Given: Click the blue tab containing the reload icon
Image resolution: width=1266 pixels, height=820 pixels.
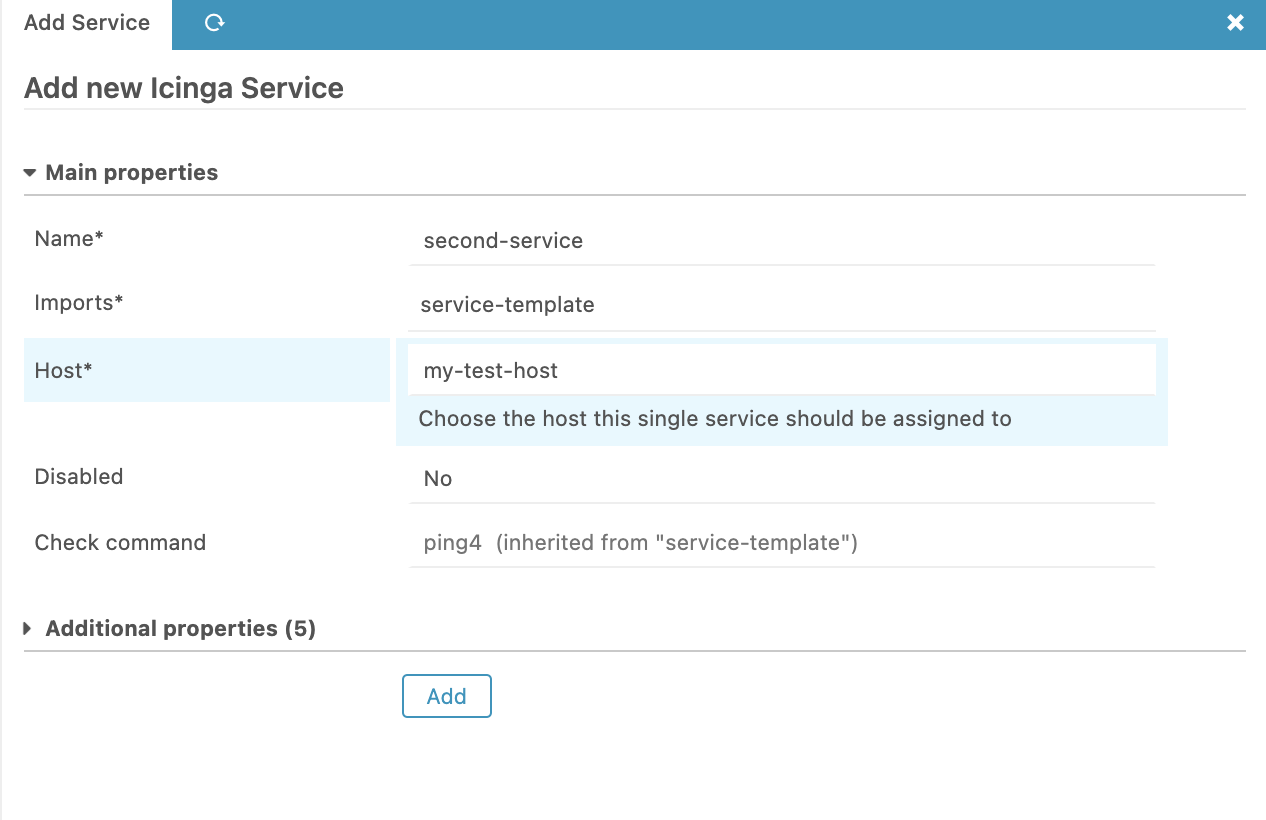Looking at the screenshot, I should click(213, 22).
